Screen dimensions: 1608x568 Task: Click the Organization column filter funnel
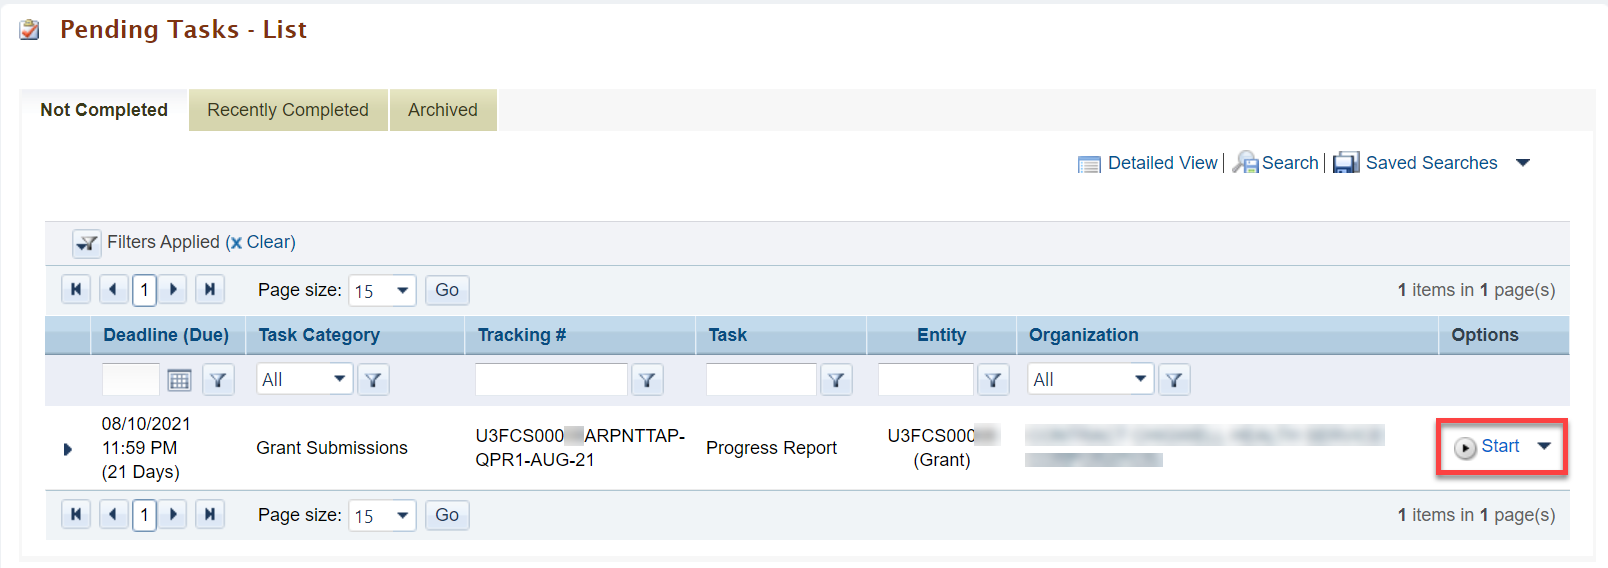(x=1174, y=380)
